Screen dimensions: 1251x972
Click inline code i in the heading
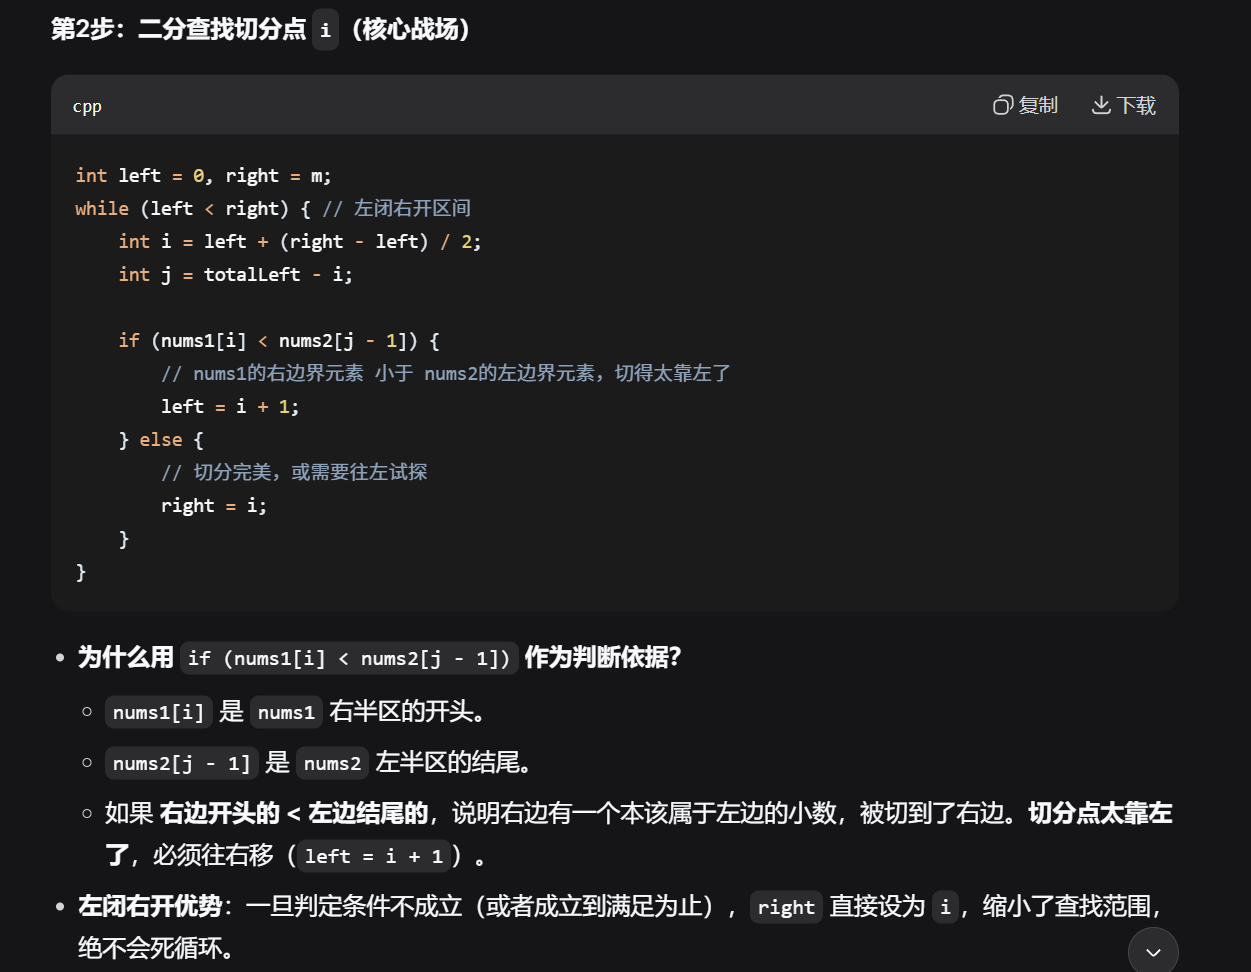(325, 30)
